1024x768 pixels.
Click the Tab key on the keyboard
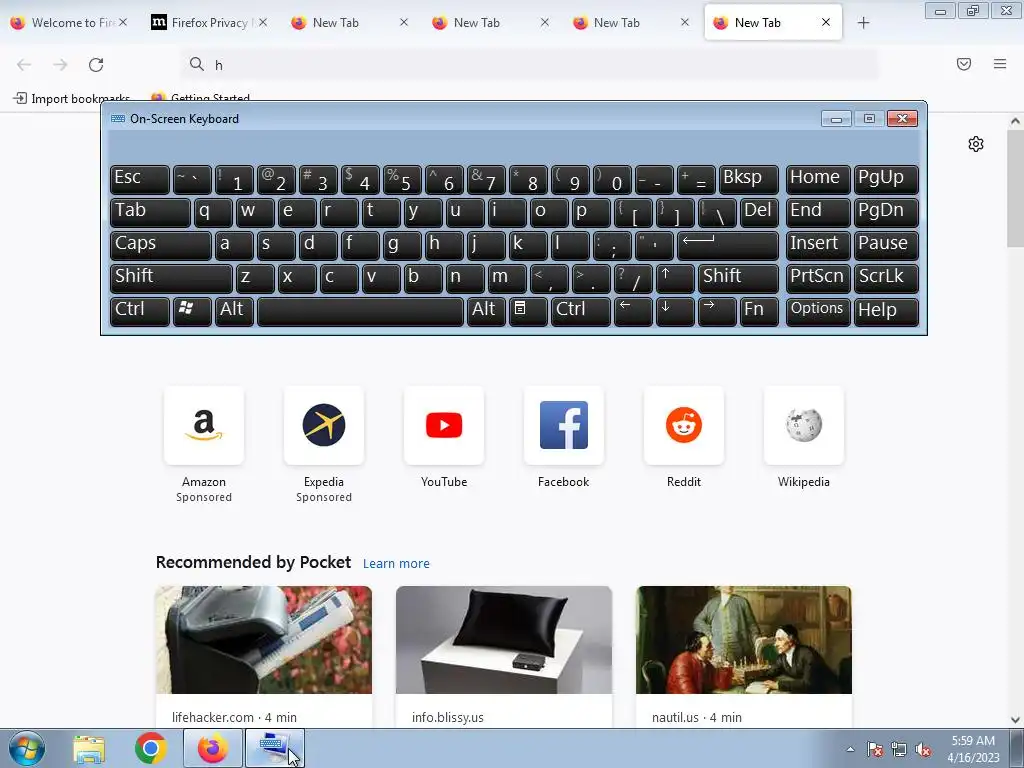150,212
